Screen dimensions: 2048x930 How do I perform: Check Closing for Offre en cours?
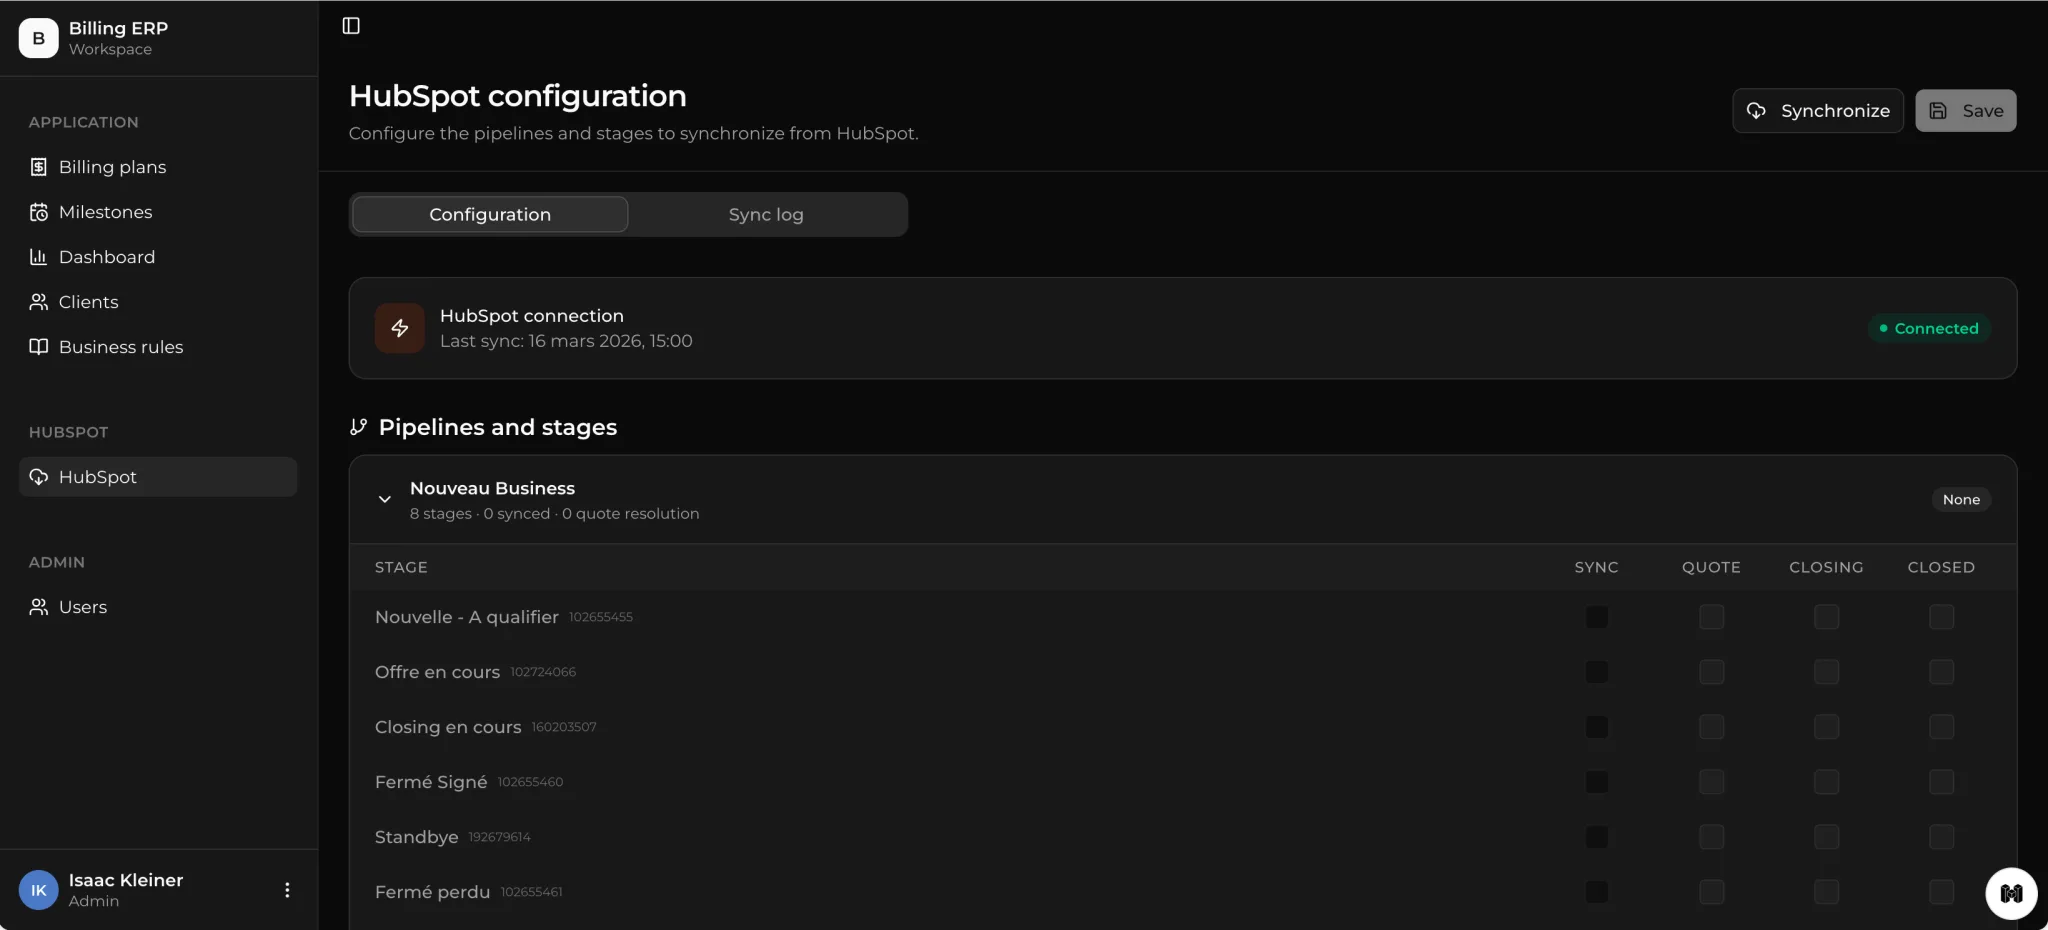click(x=1827, y=672)
